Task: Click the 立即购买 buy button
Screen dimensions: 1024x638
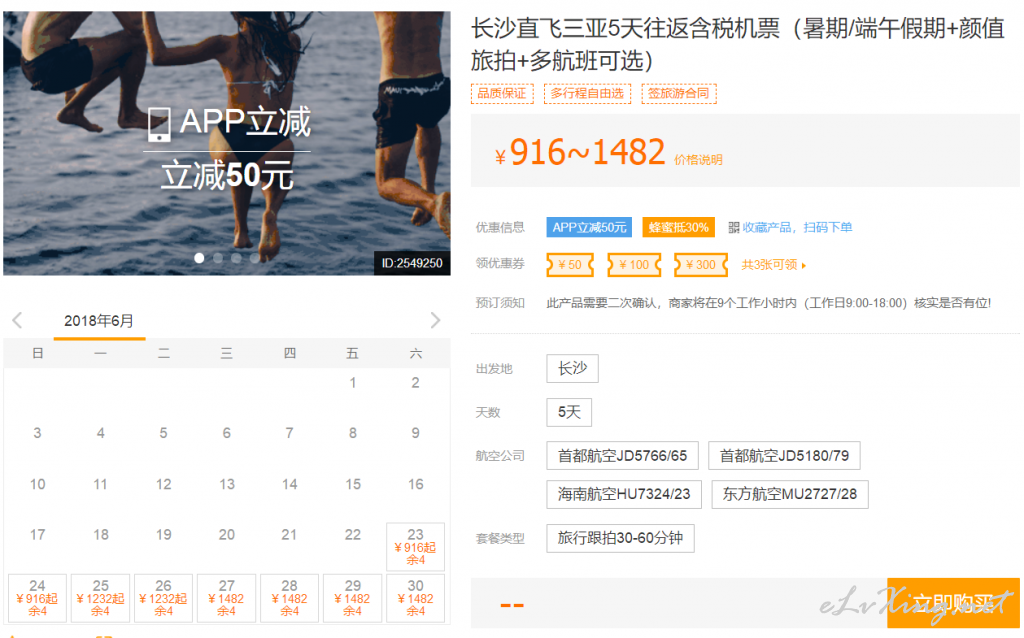Action: tap(953, 603)
